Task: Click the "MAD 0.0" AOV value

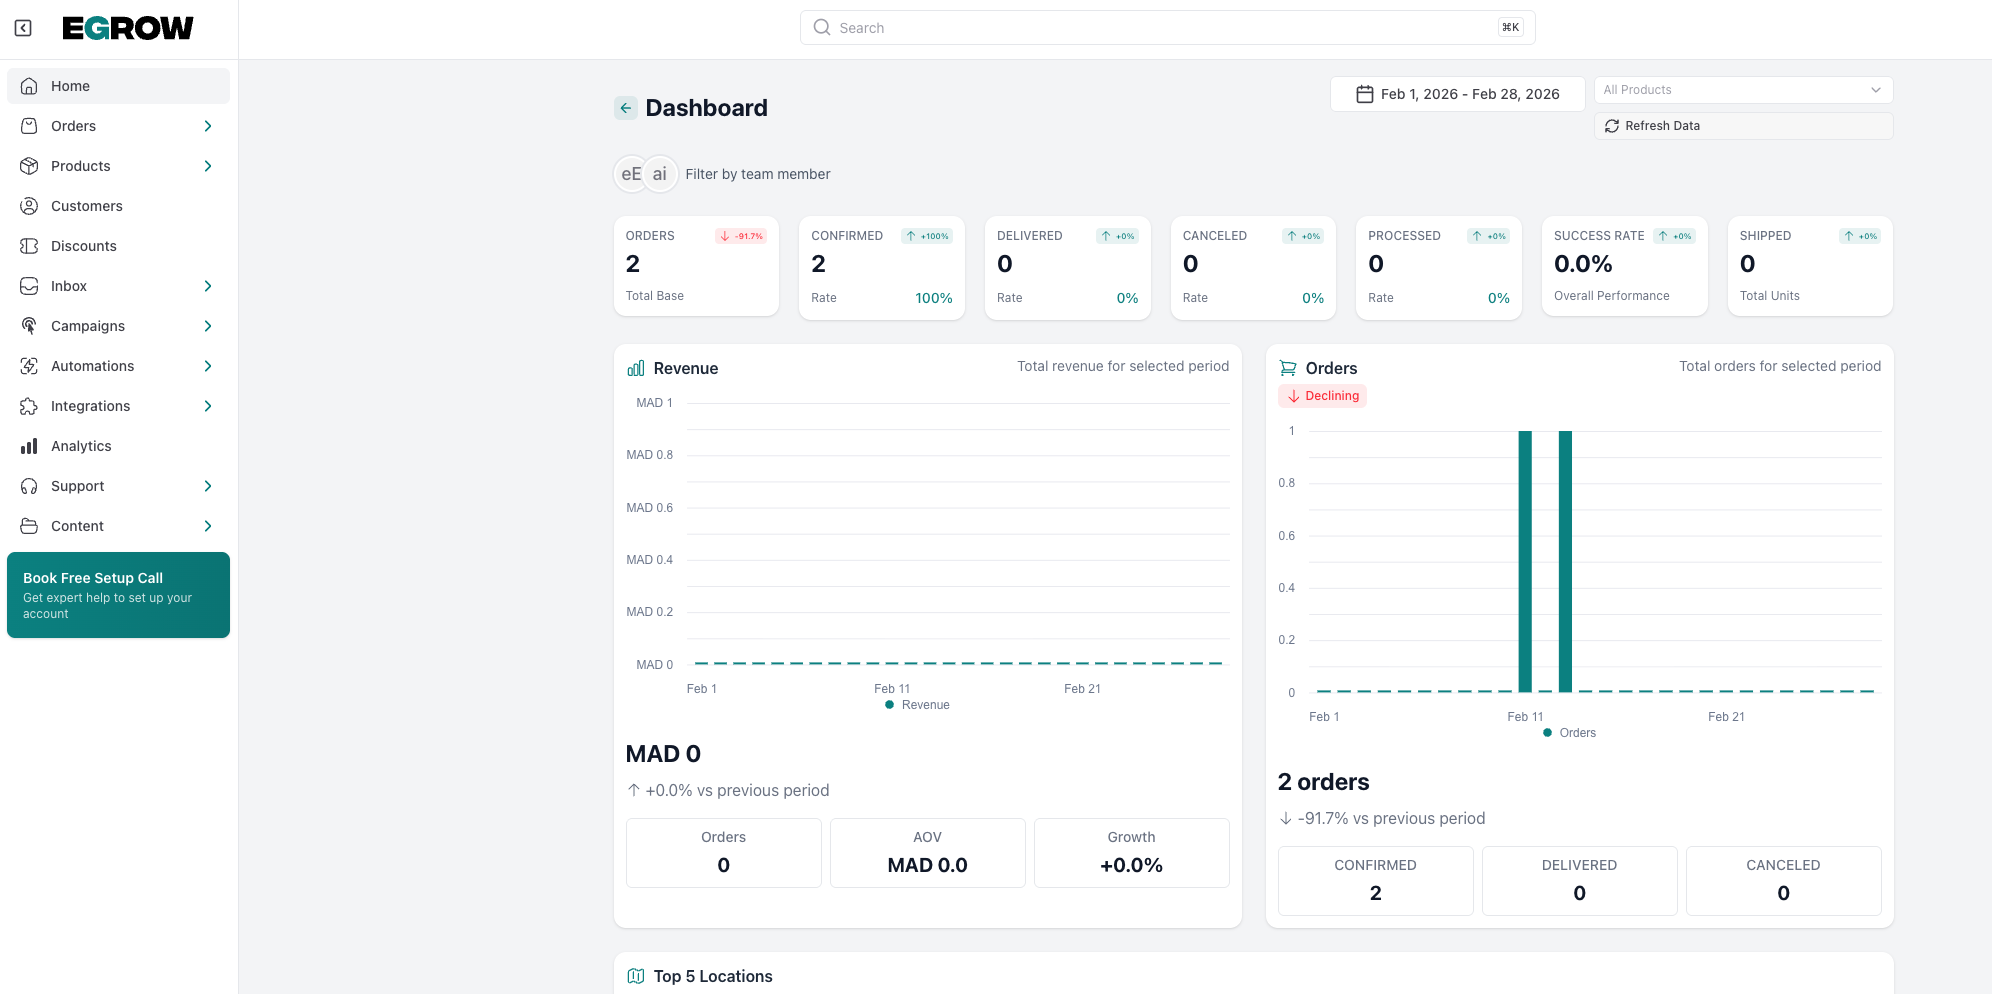Action: tap(928, 865)
